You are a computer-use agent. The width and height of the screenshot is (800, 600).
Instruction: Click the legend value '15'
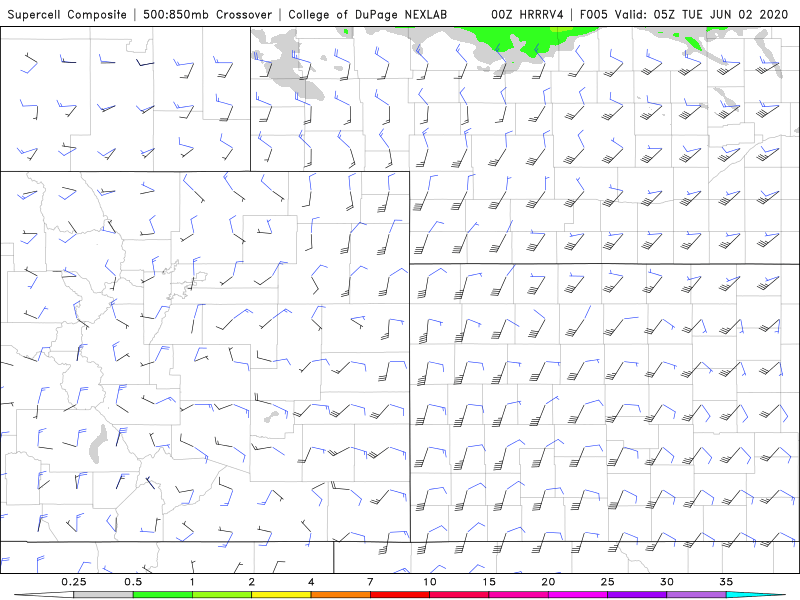489,582
